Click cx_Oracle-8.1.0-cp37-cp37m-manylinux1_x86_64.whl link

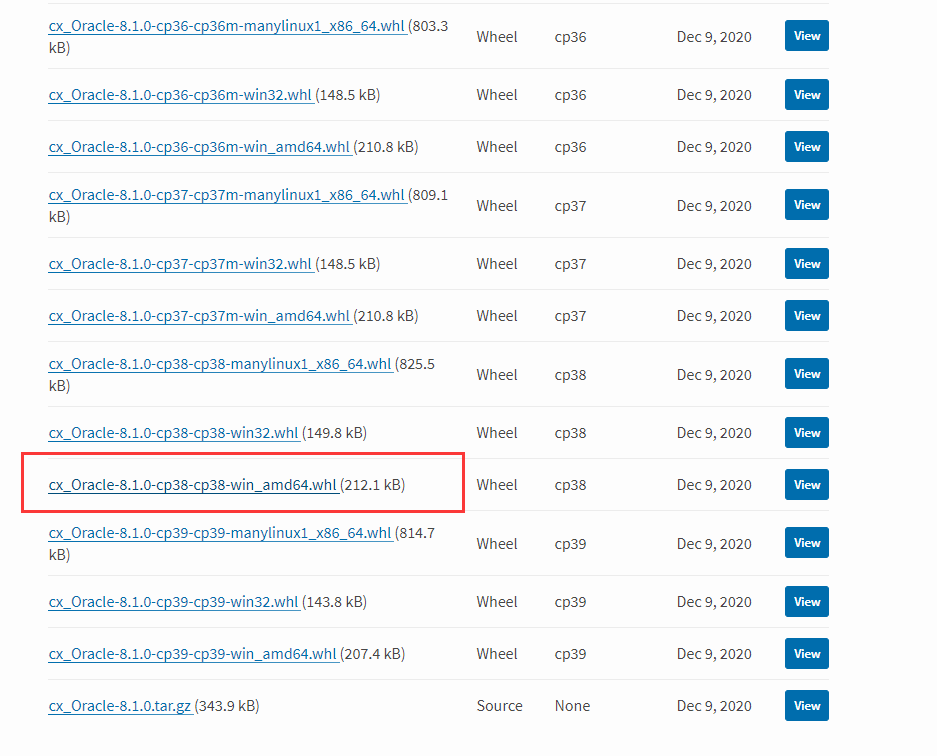tap(227, 195)
